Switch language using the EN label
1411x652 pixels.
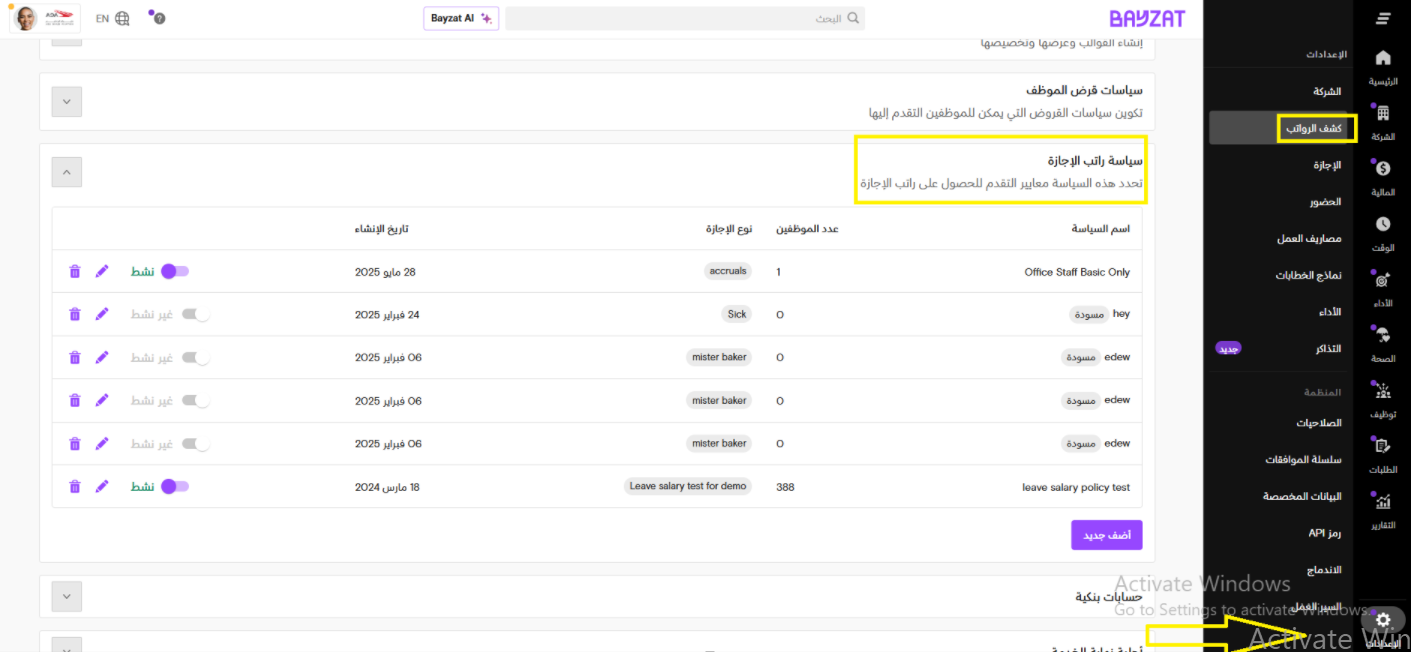pyautogui.click(x=102, y=18)
